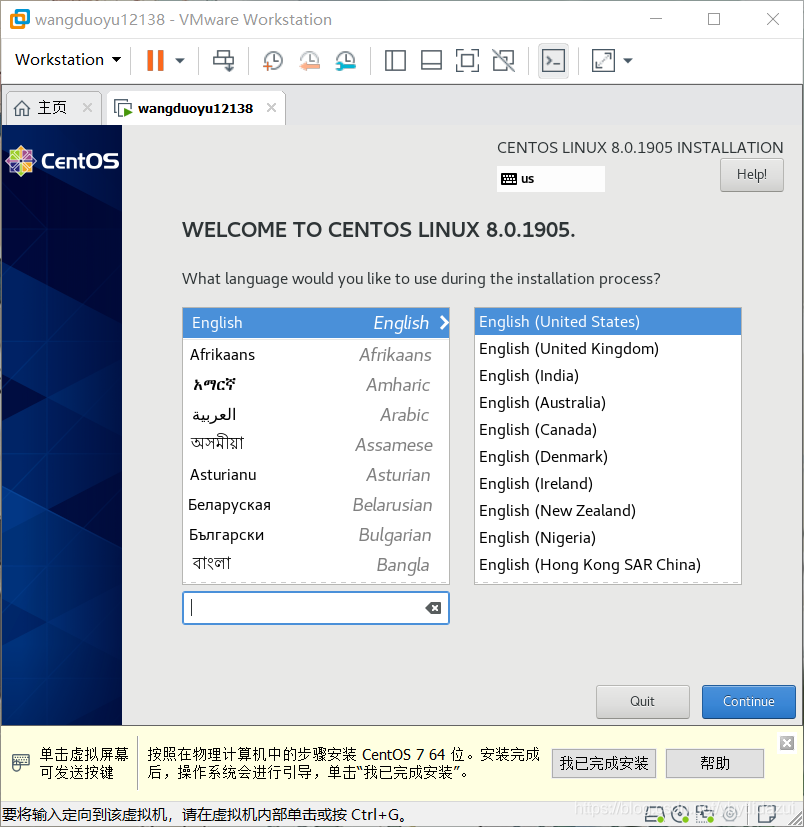The image size is (804, 827).
Task: Select English in the language list
Action: click(x=316, y=323)
